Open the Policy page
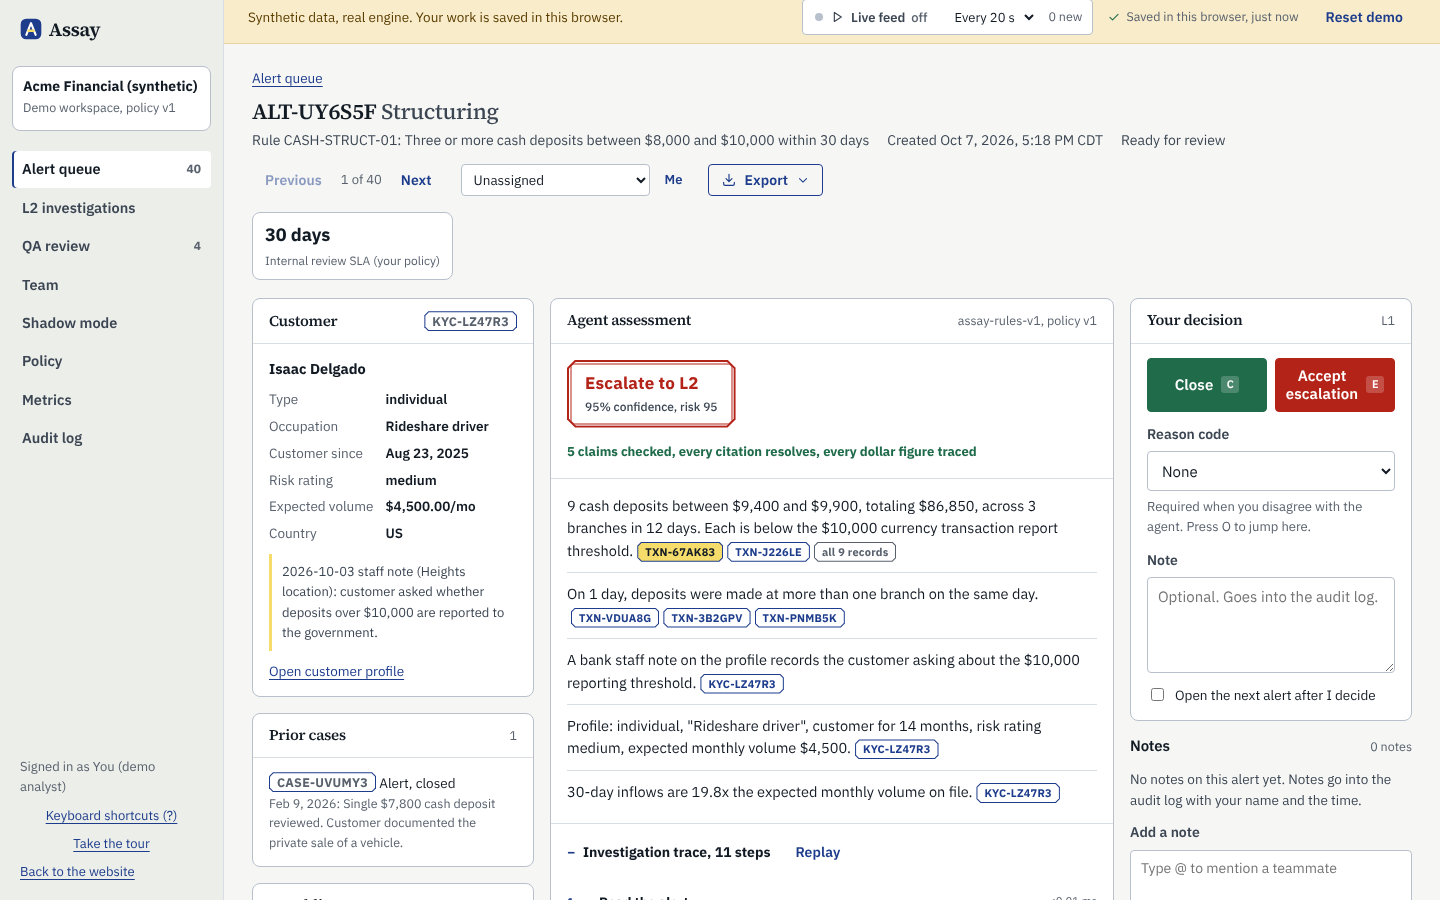 click(111, 361)
